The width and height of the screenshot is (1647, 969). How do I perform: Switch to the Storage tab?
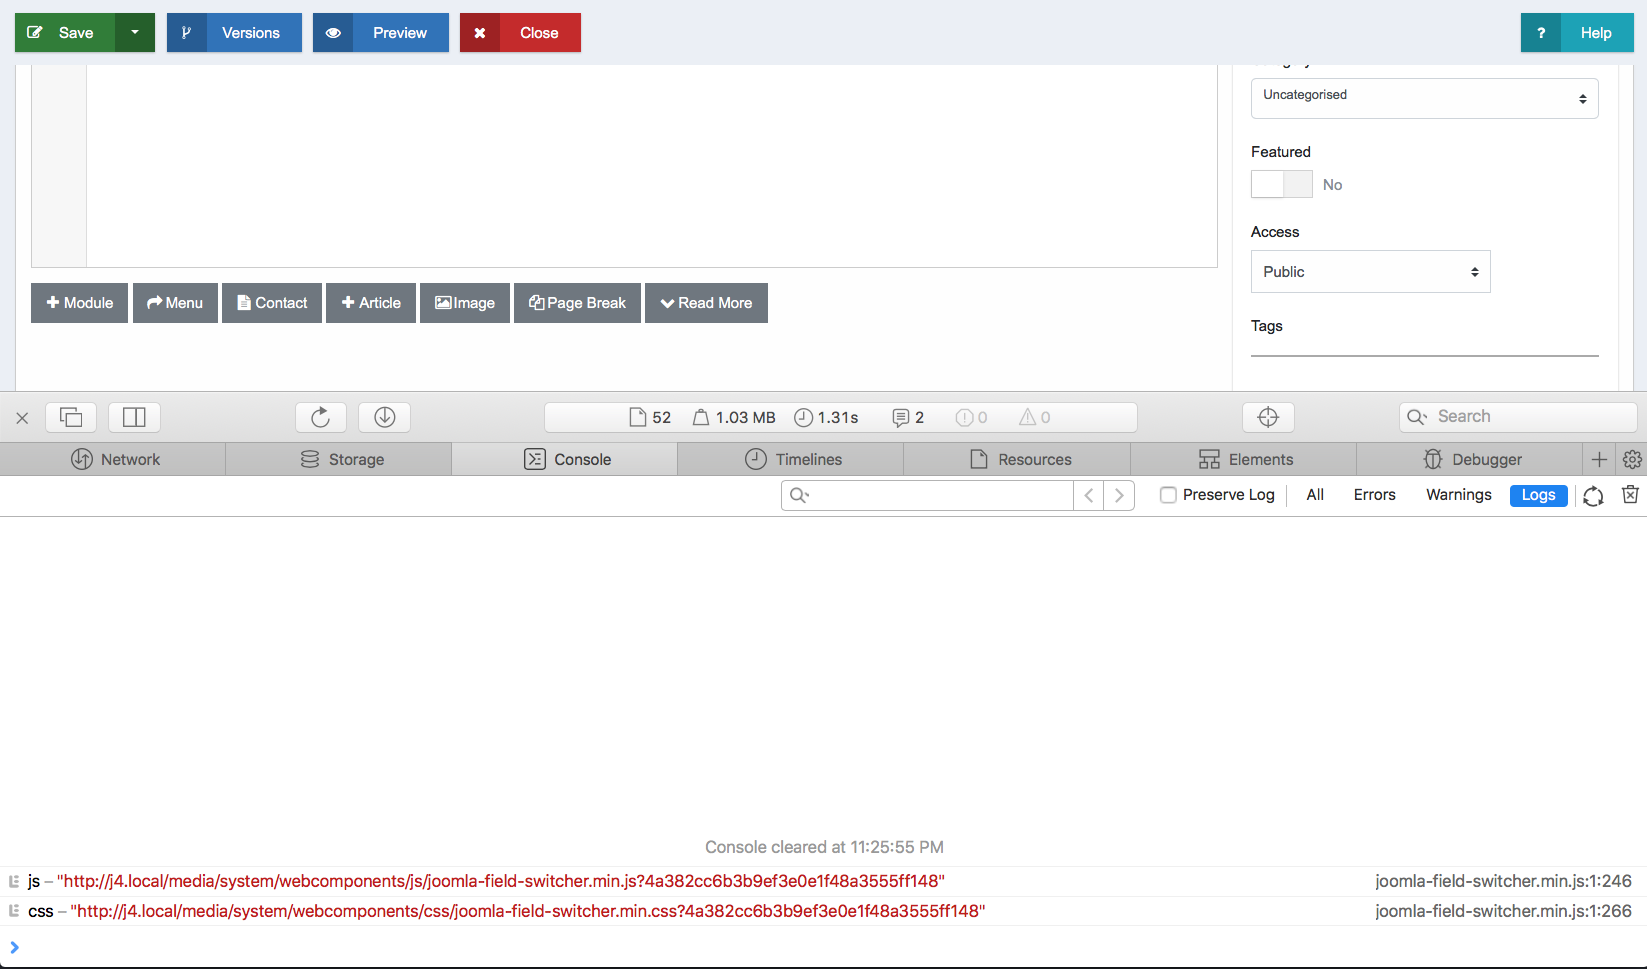tap(339, 459)
